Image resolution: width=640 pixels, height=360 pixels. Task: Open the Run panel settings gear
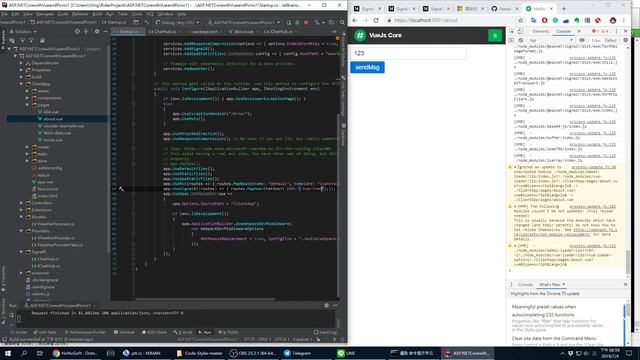tap(326, 305)
